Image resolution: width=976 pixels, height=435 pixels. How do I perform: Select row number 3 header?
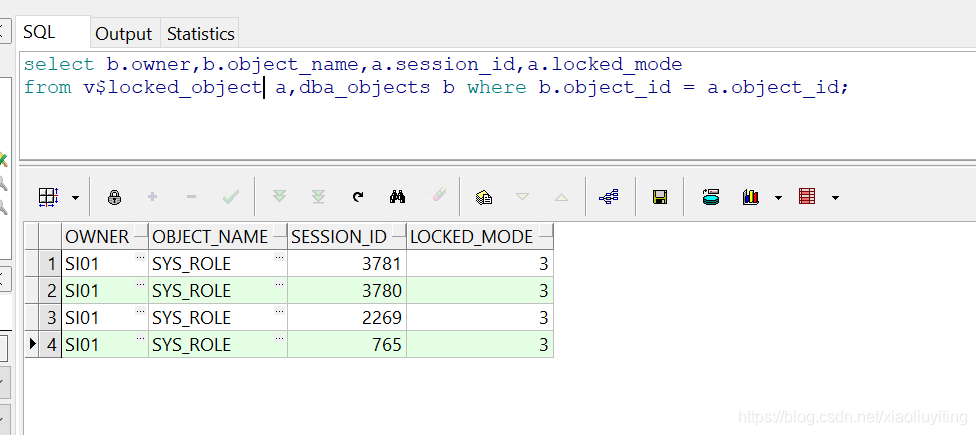(x=50, y=317)
